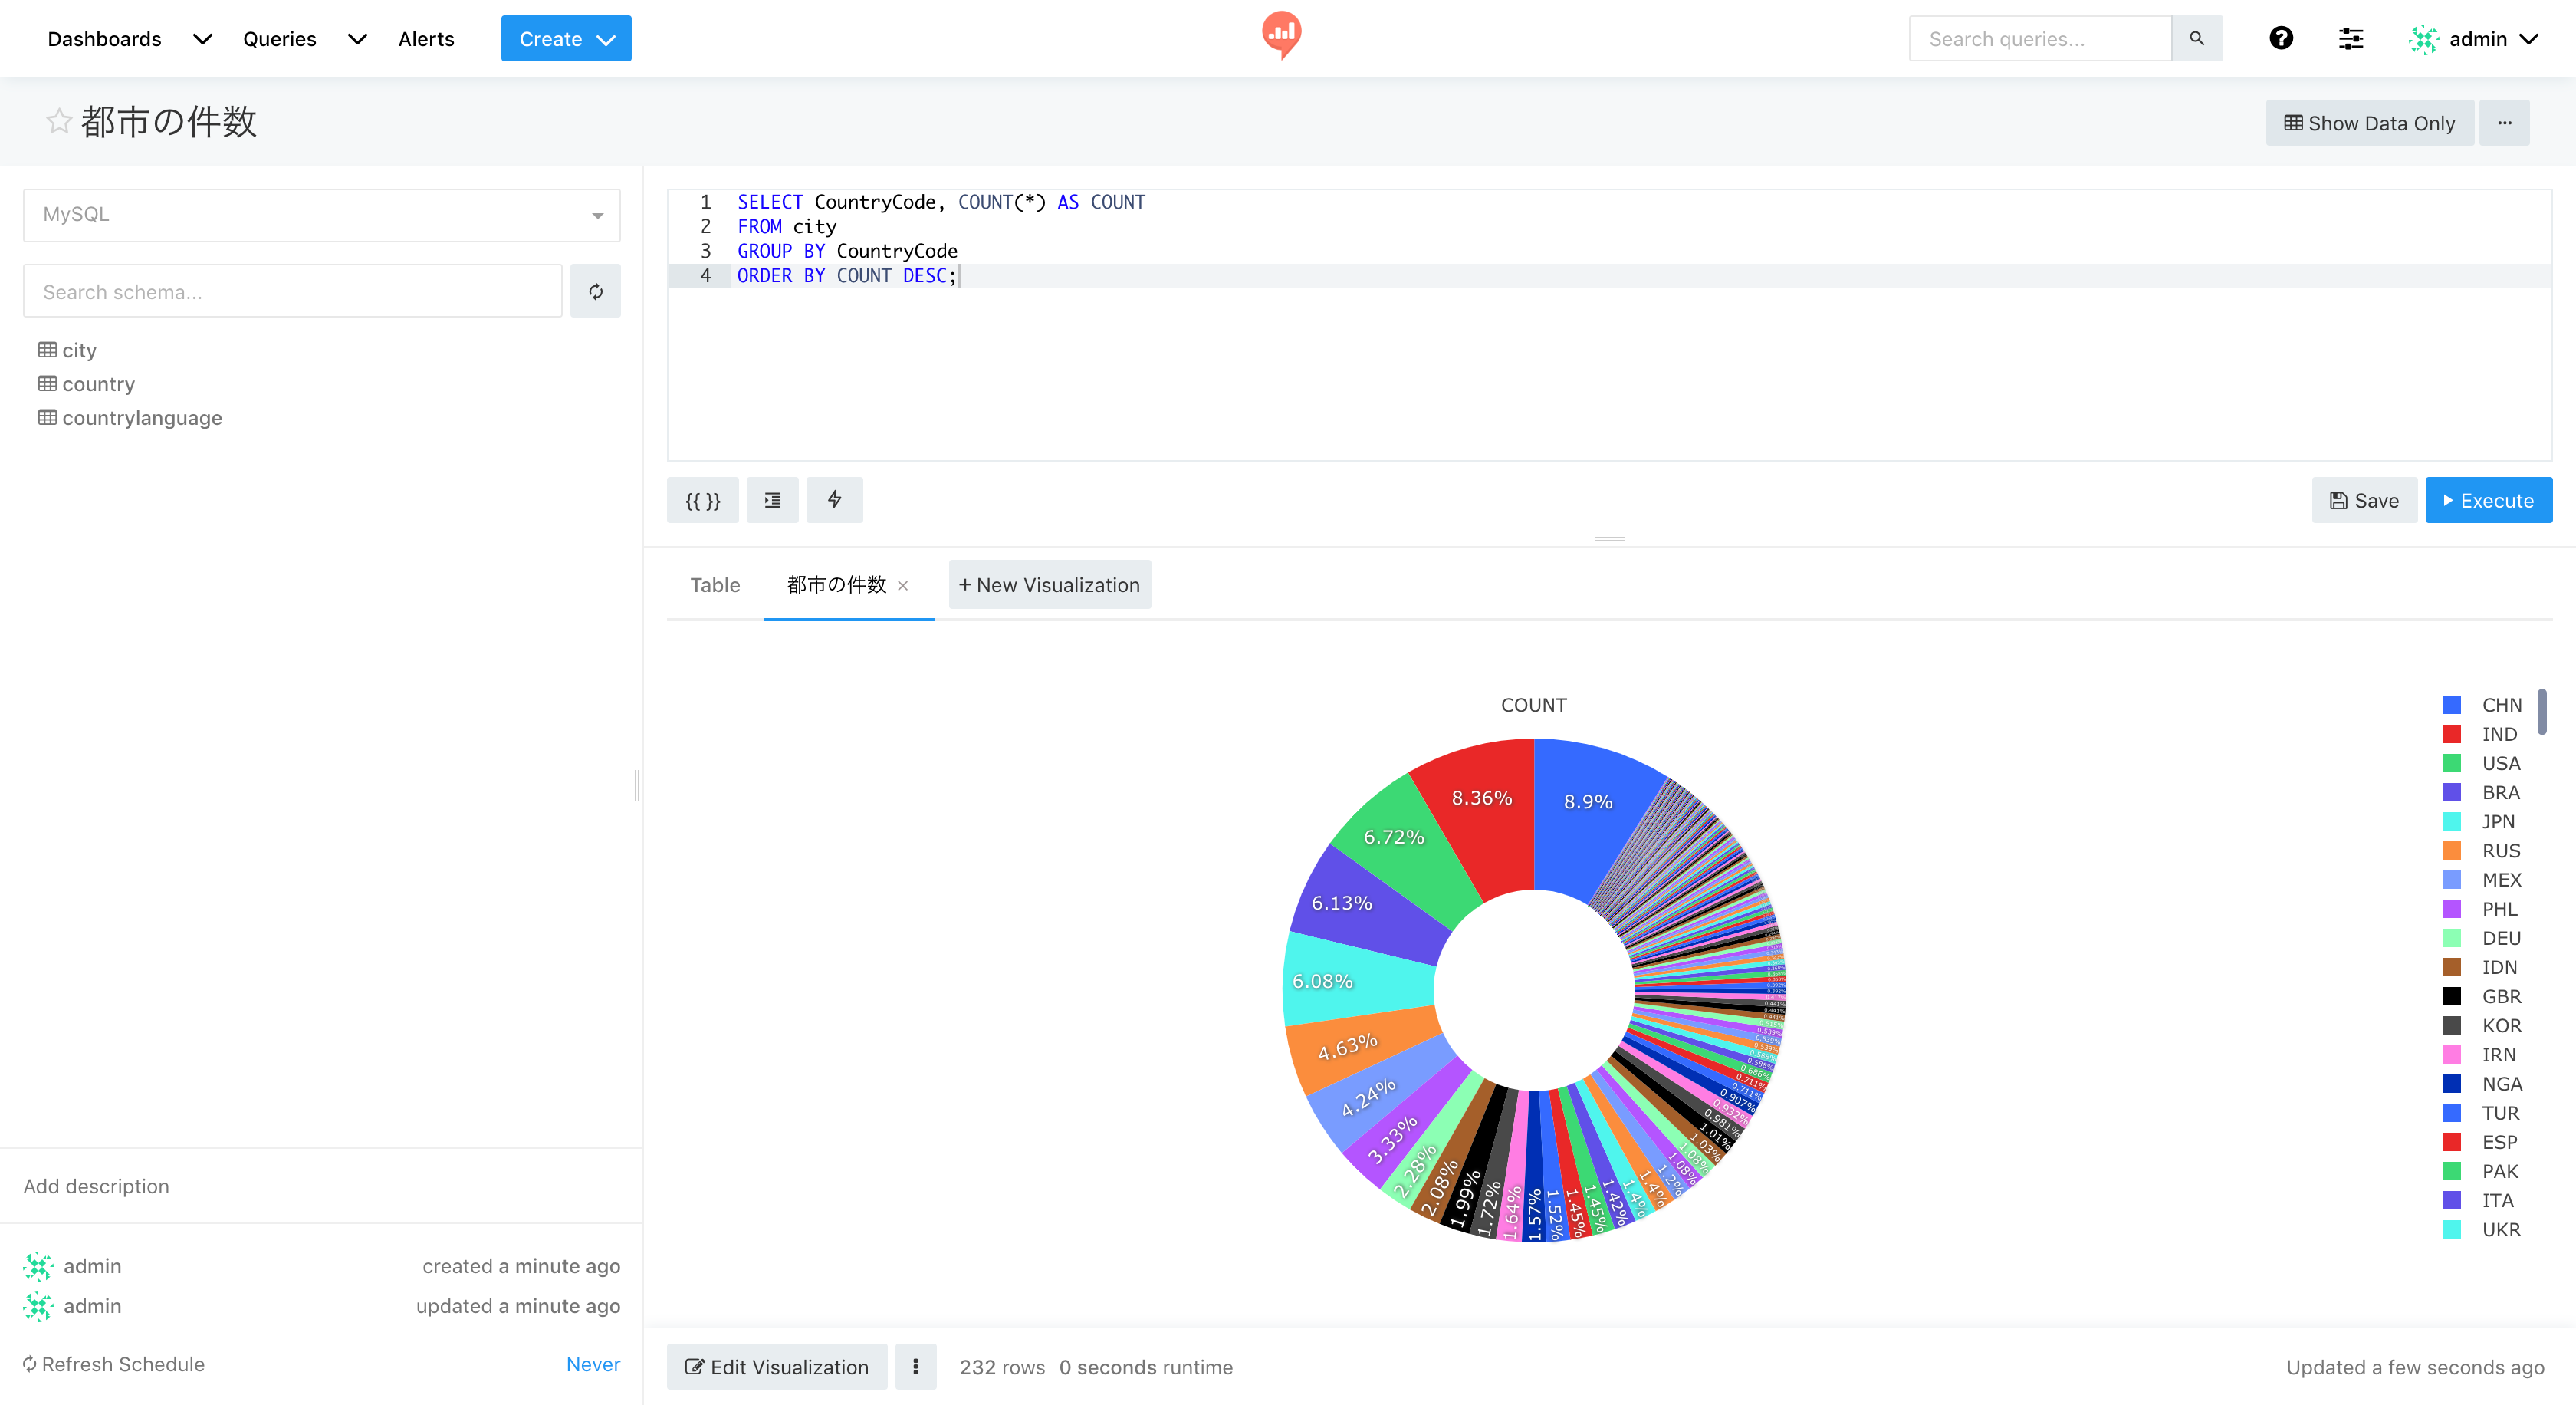Viewport: 2576px width, 1405px height.
Task: Switch to the Table tab
Action: pos(715,585)
